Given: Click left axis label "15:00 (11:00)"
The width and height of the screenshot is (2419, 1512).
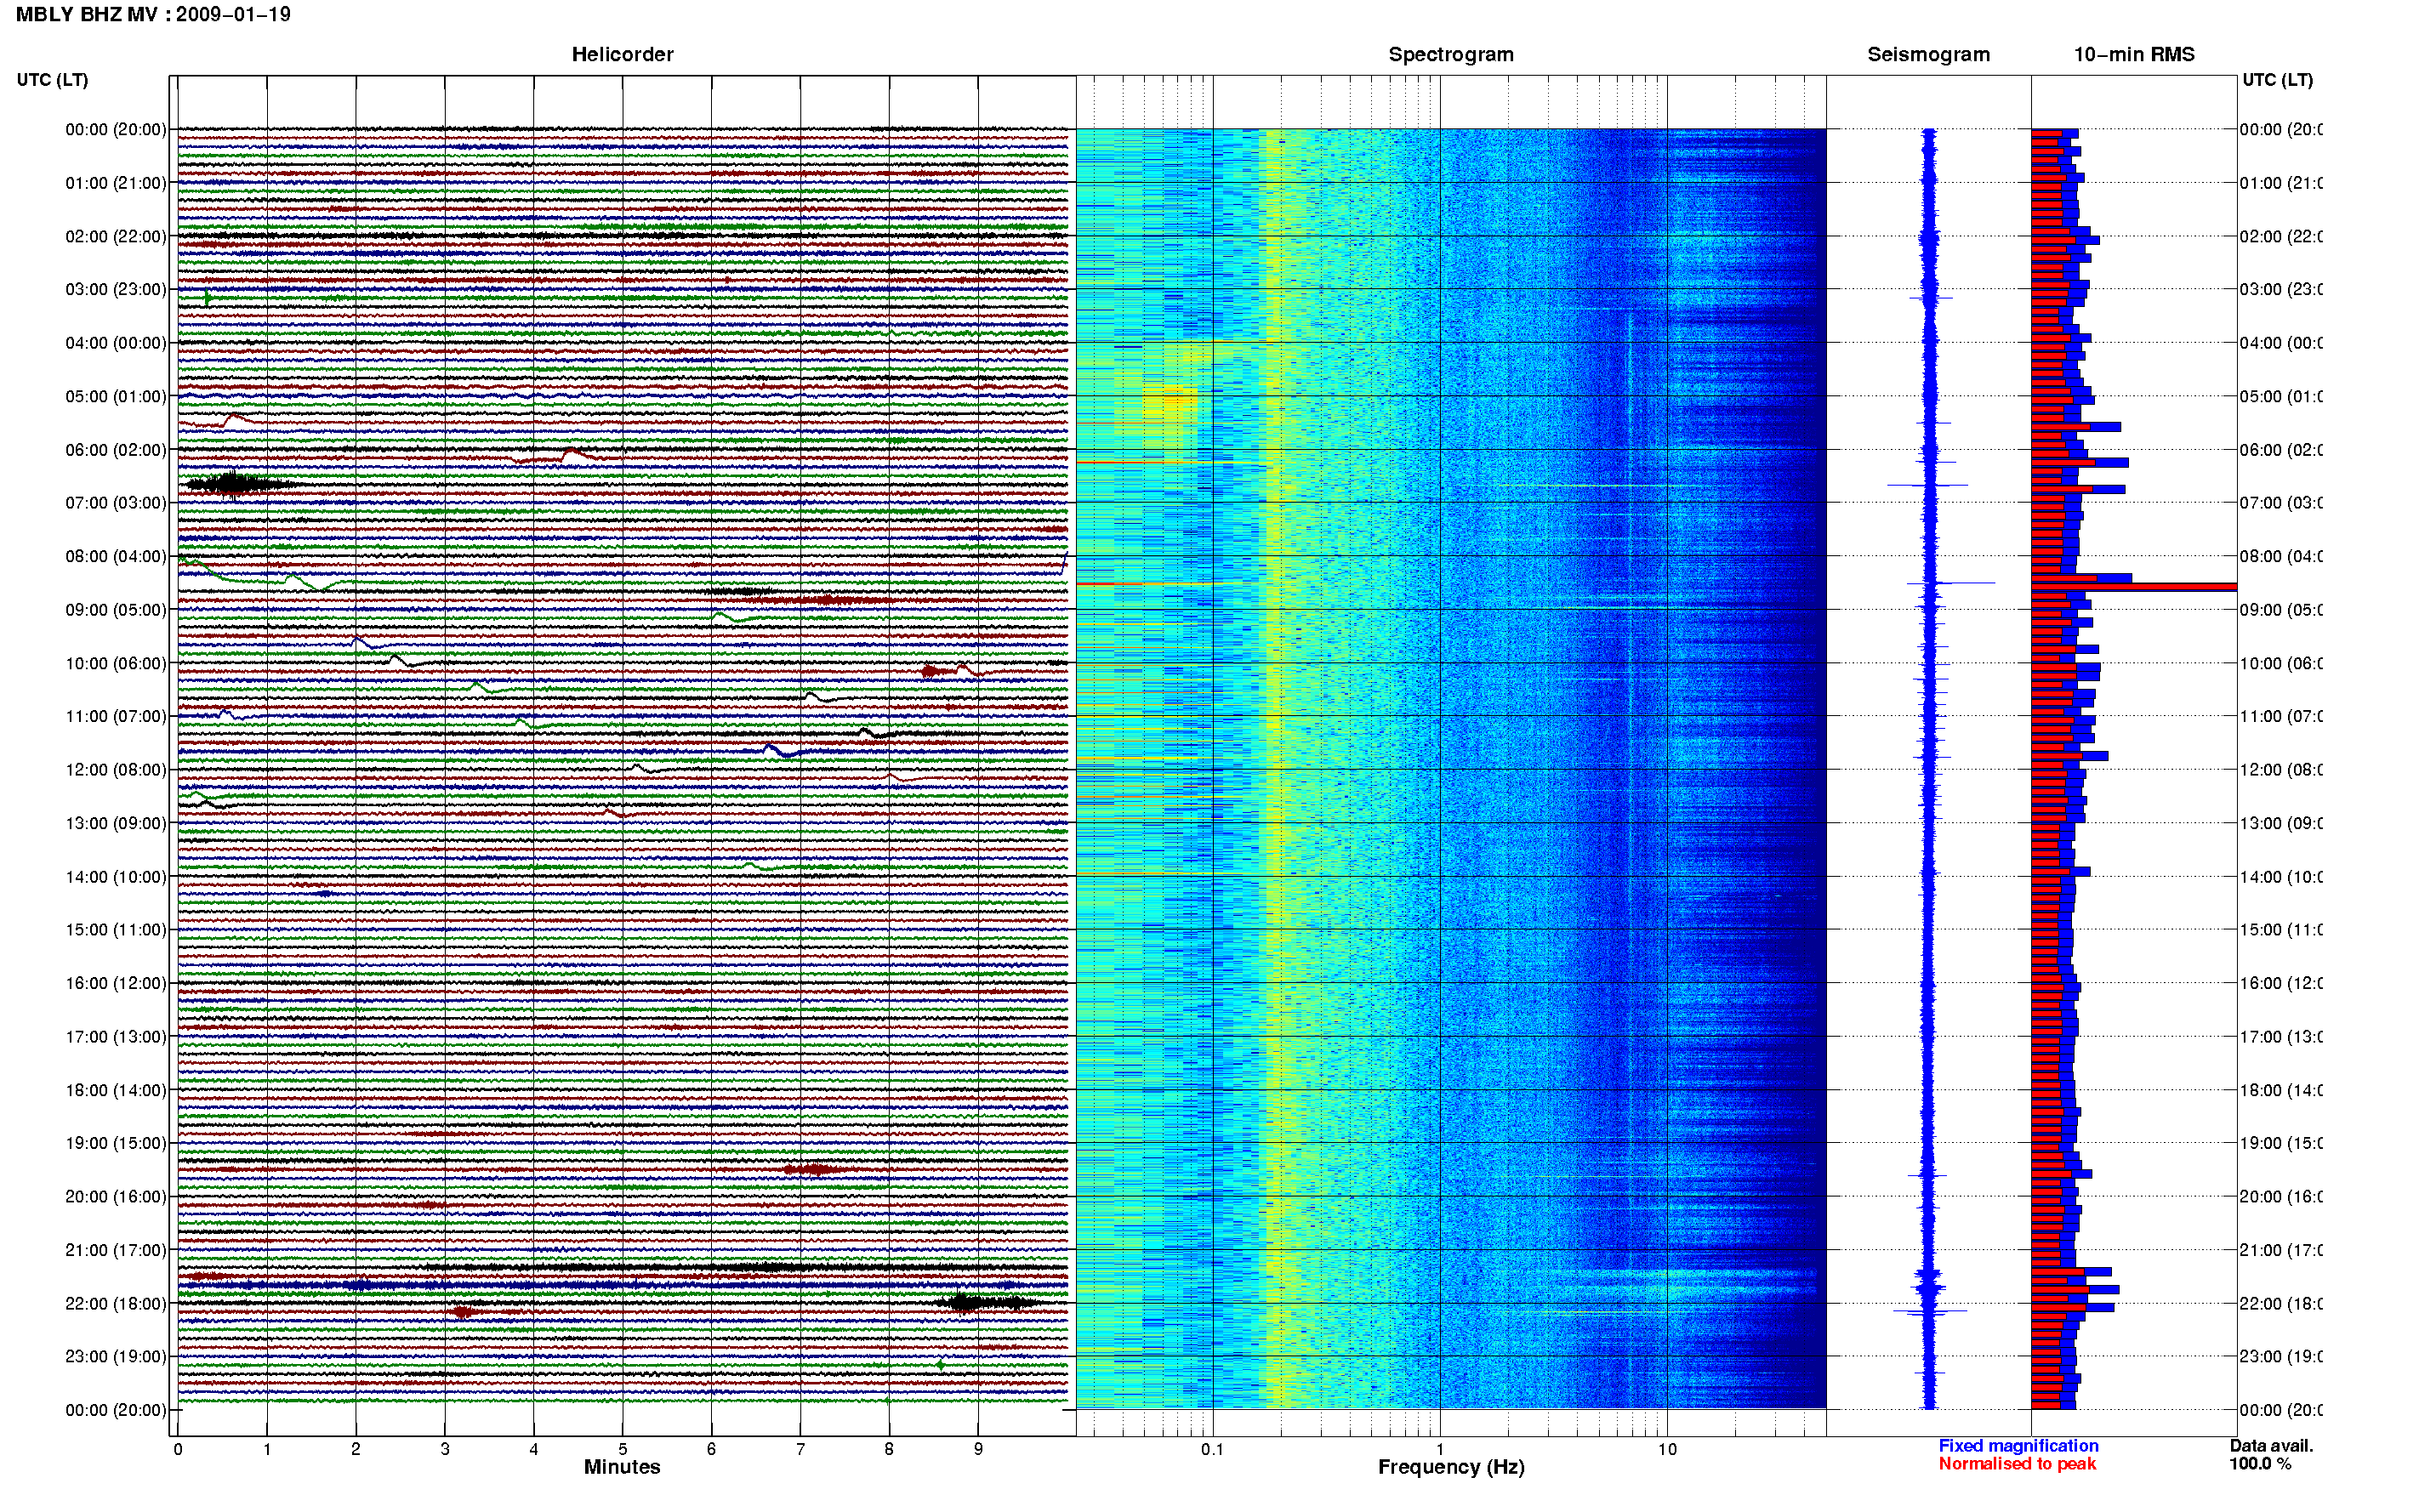Looking at the screenshot, I should coord(116,930).
